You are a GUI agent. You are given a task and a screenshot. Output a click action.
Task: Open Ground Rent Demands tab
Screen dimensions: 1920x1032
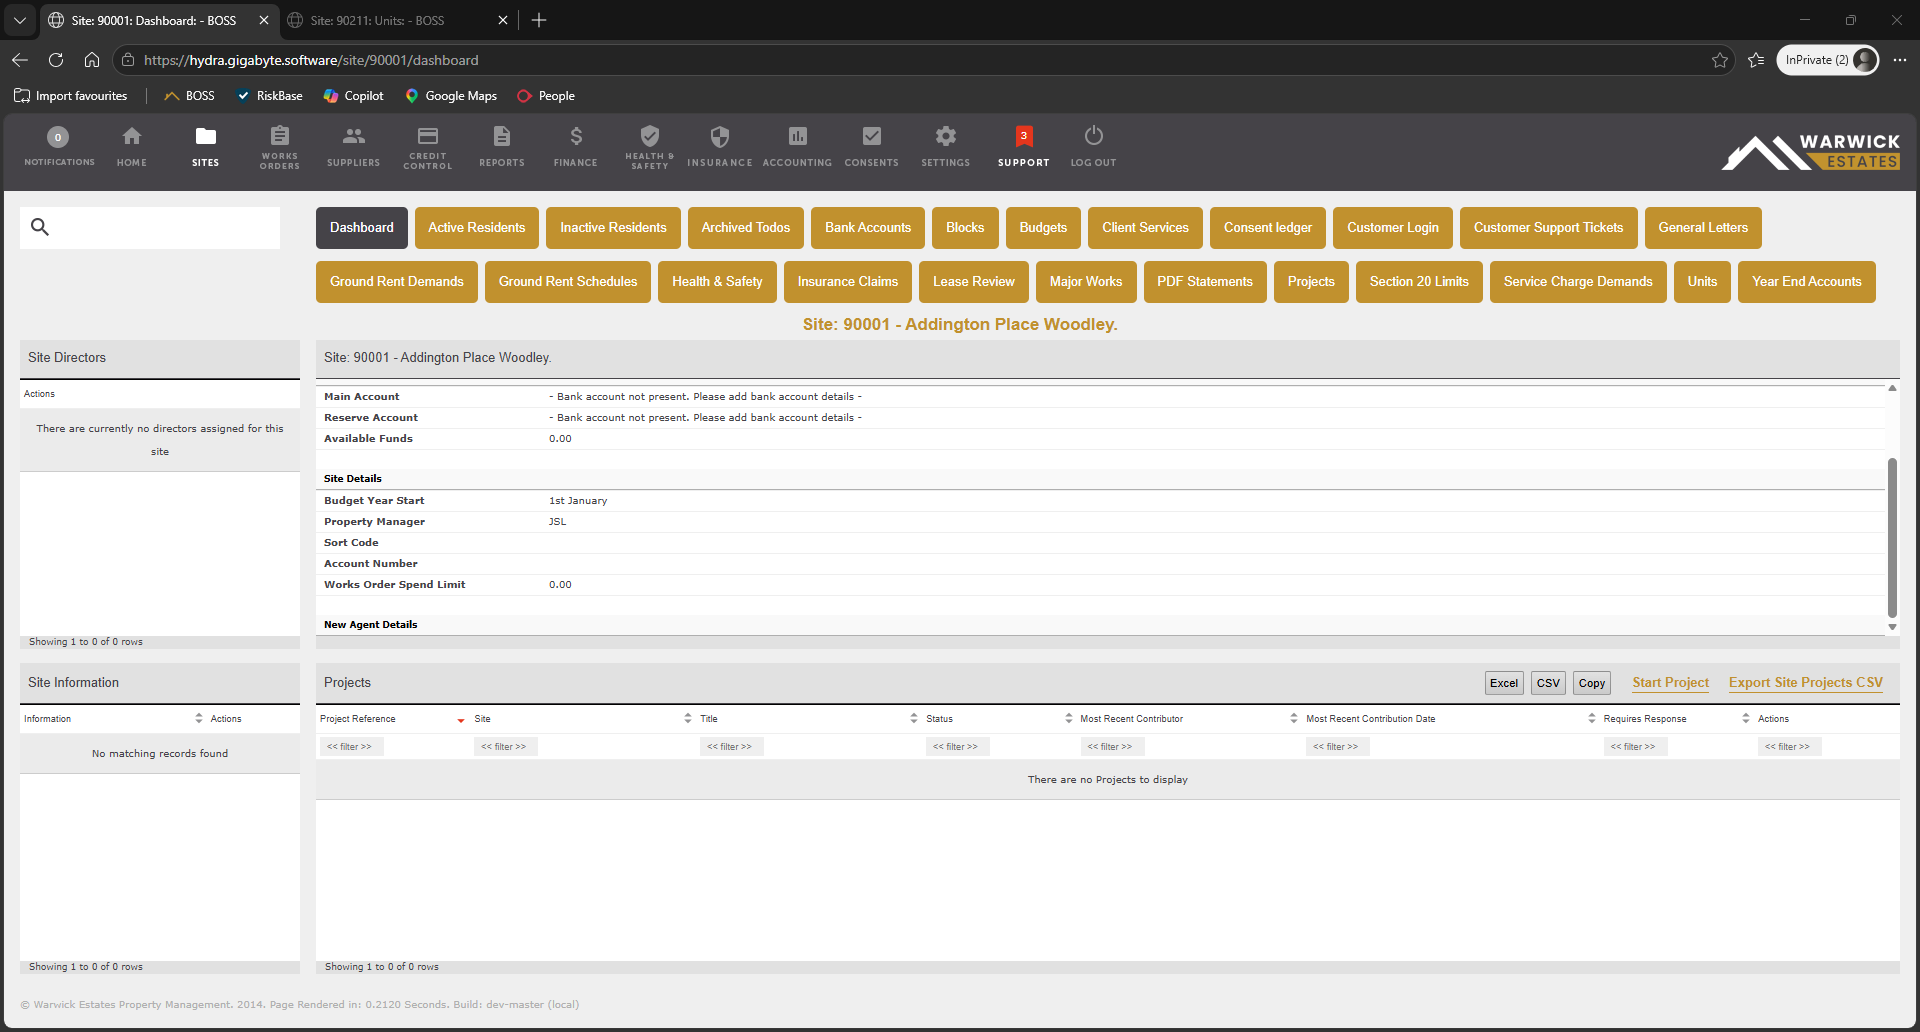(397, 282)
